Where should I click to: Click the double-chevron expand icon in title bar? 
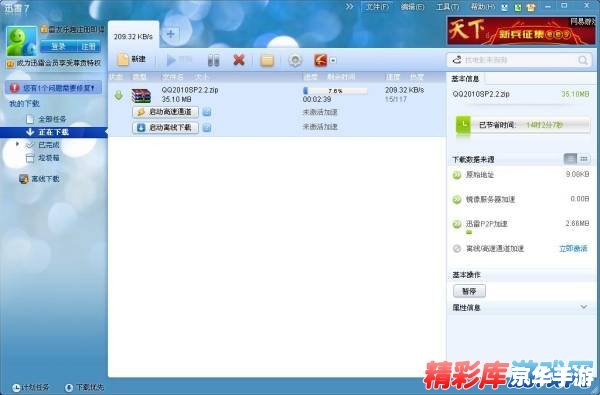pos(349,7)
